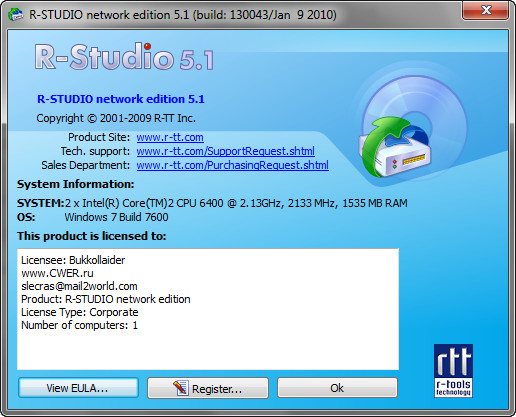This screenshot has height=417, width=516.
Task: Click the pencil icon on Register button
Action: (180, 388)
